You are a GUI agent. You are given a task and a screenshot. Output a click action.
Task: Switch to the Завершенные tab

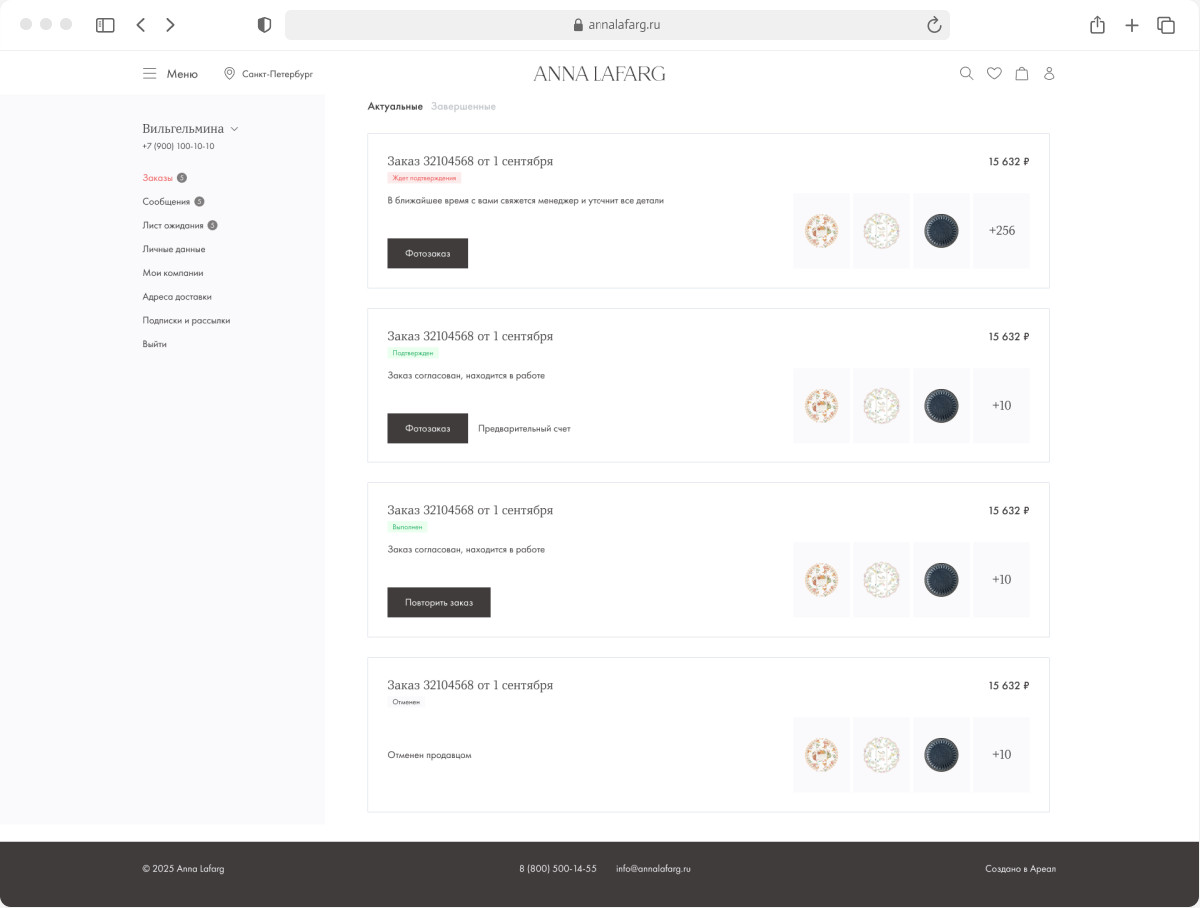[x=463, y=106]
